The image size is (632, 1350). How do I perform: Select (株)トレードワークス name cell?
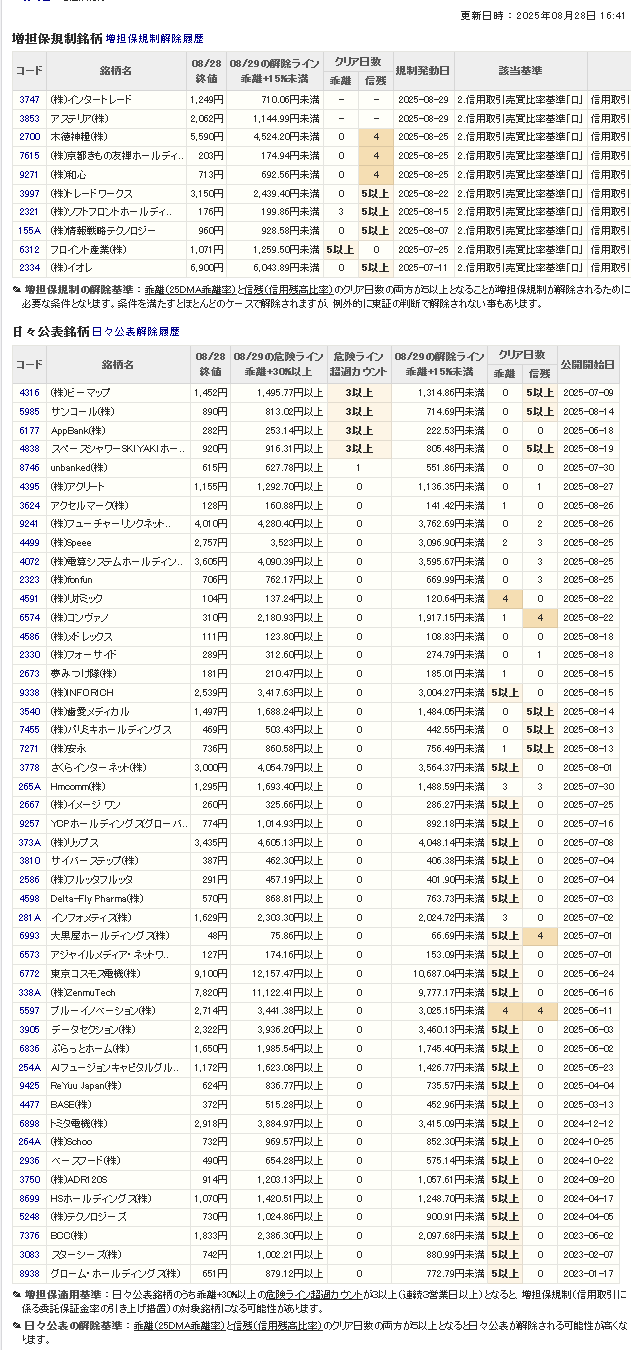pyautogui.click(x=117, y=193)
